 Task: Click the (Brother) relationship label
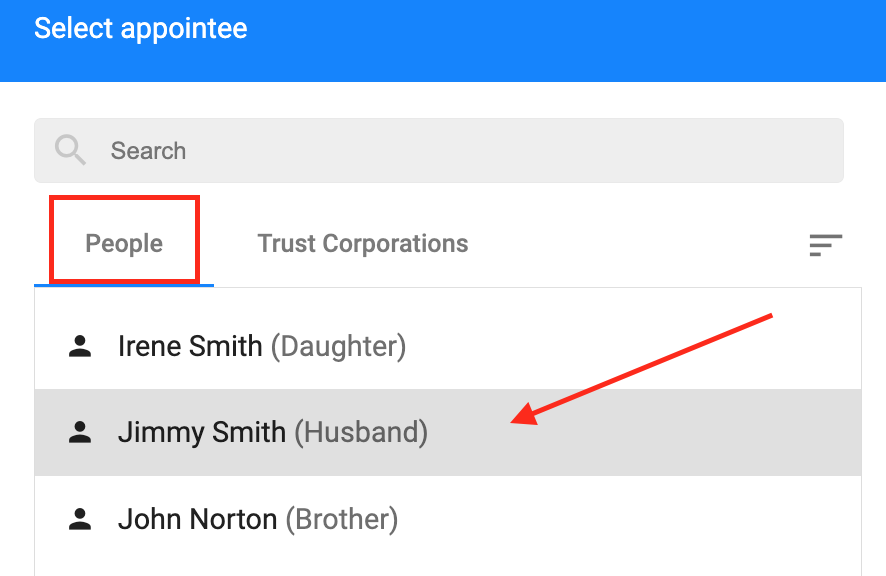point(341,519)
